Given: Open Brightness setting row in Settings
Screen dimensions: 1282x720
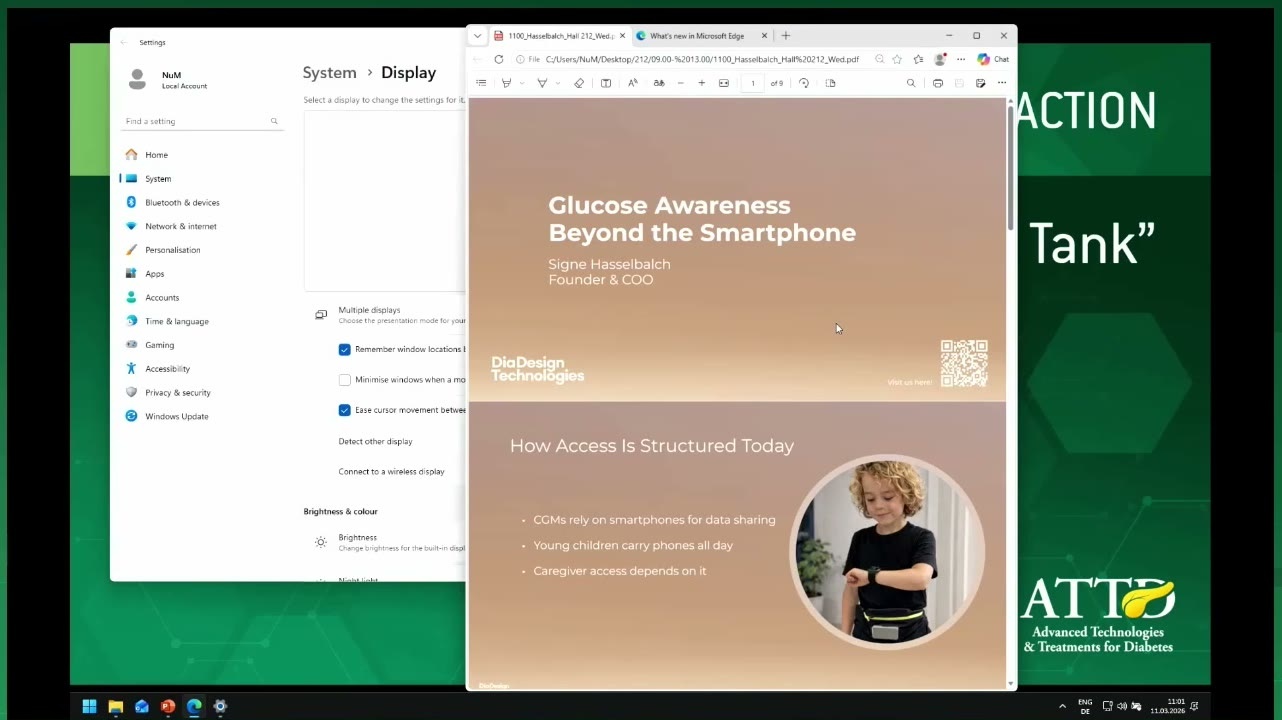Looking at the screenshot, I should tap(385, 542).
